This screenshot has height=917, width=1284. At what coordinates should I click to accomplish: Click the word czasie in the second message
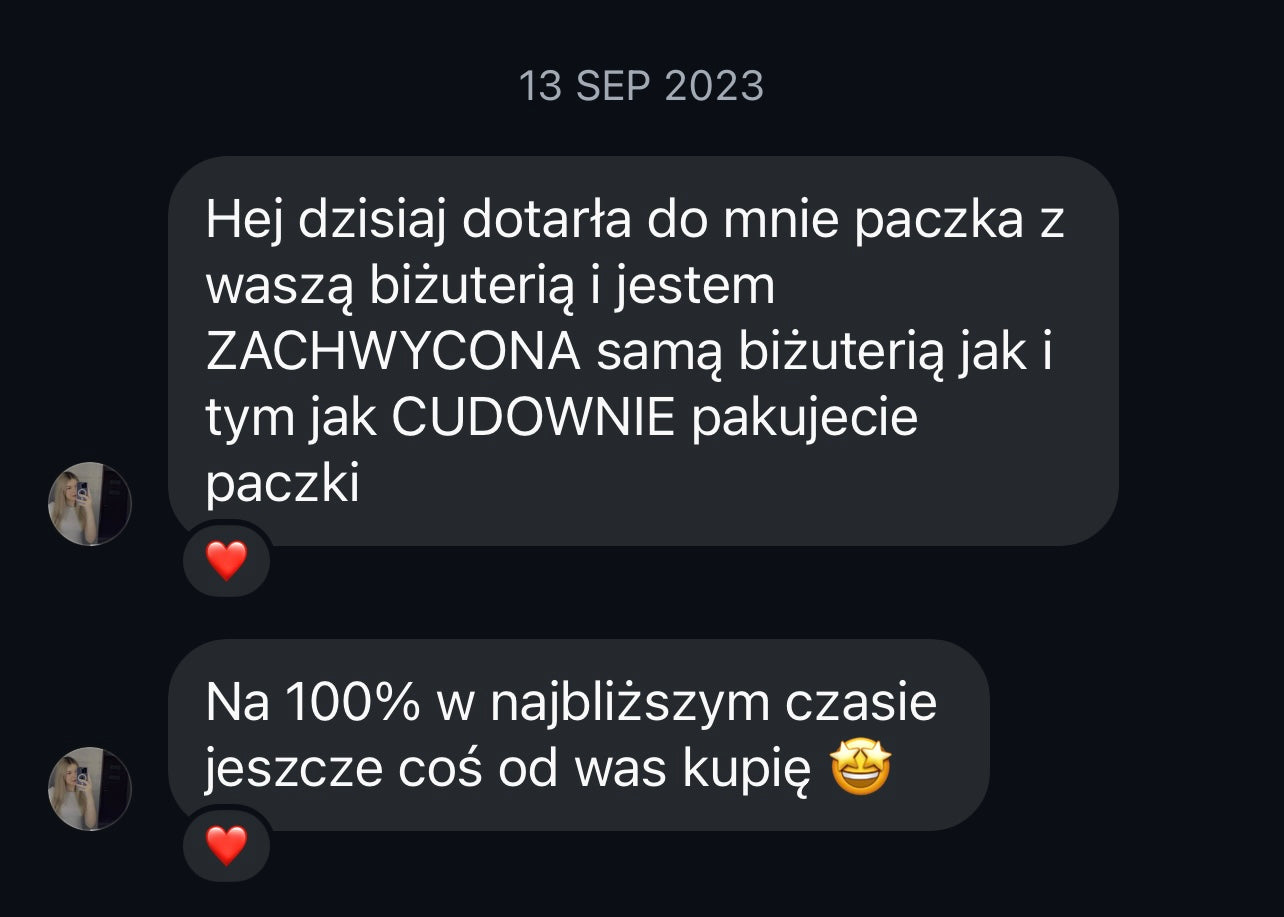click(861, 703)
